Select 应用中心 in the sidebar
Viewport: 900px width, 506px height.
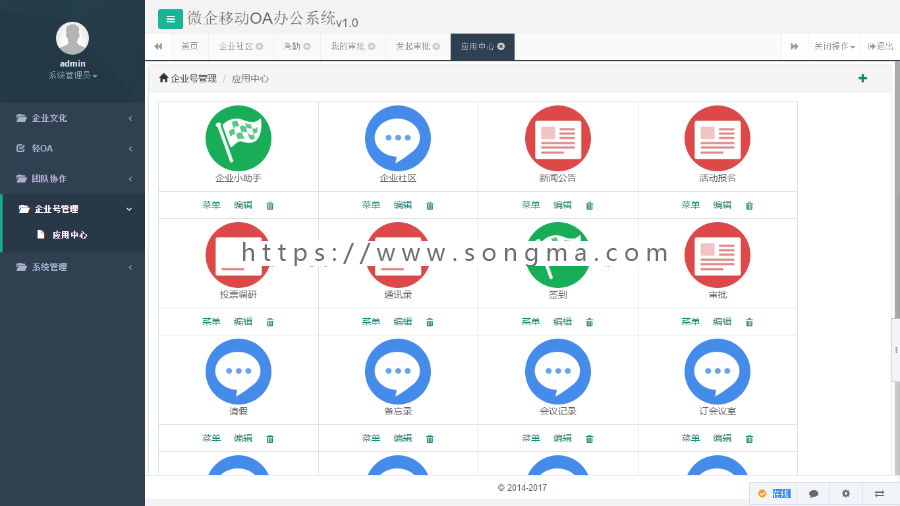[x=69, y=235]
